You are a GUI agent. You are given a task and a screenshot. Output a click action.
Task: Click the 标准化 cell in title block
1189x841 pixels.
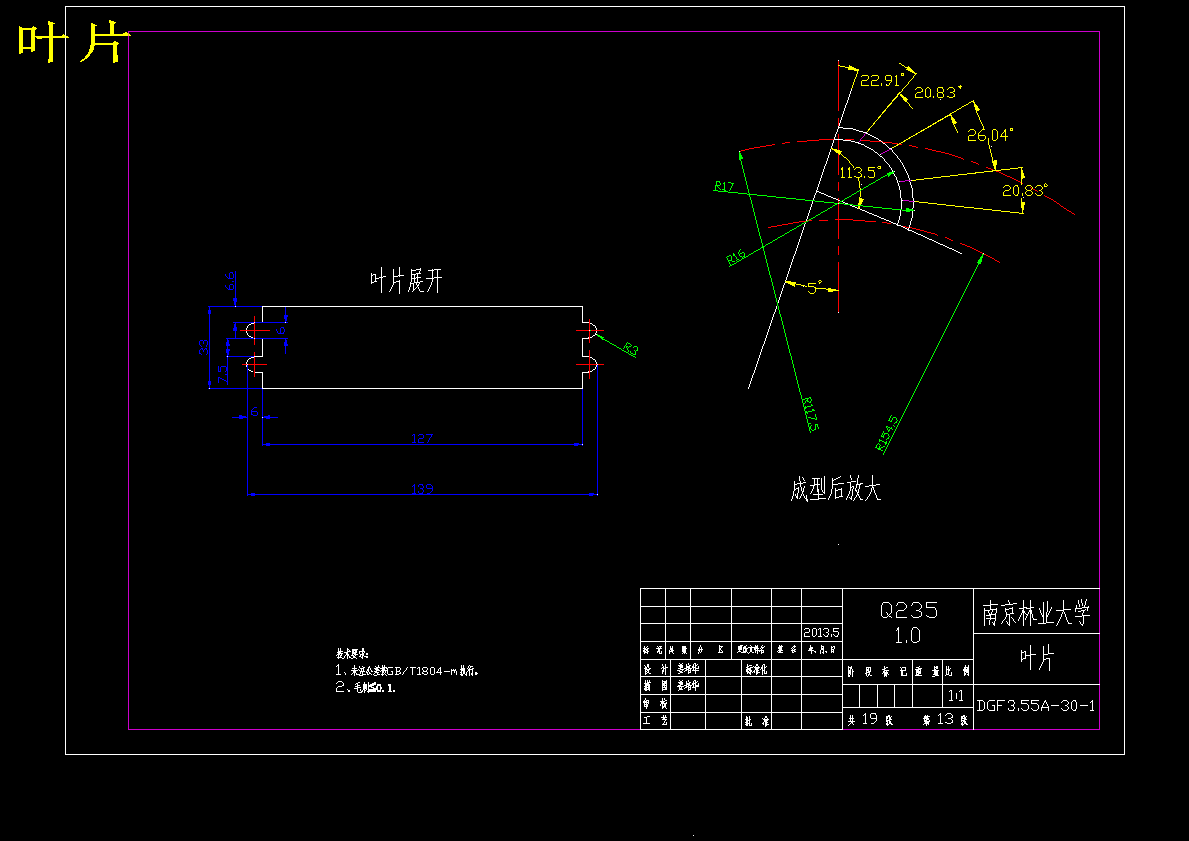pyautogui.click(x=756, y=670)
